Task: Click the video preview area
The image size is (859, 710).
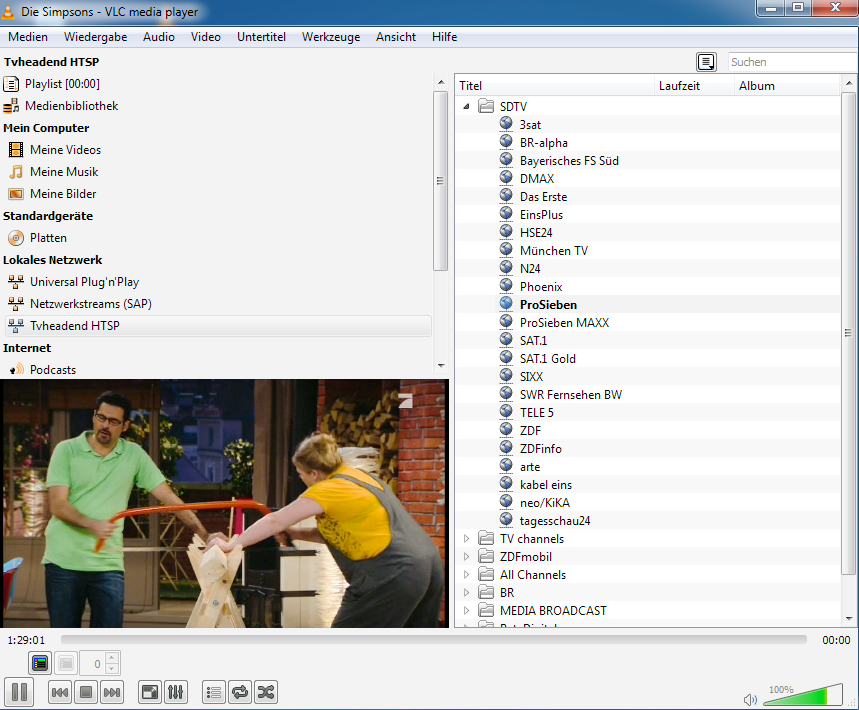Action: (x=225, y=503)
